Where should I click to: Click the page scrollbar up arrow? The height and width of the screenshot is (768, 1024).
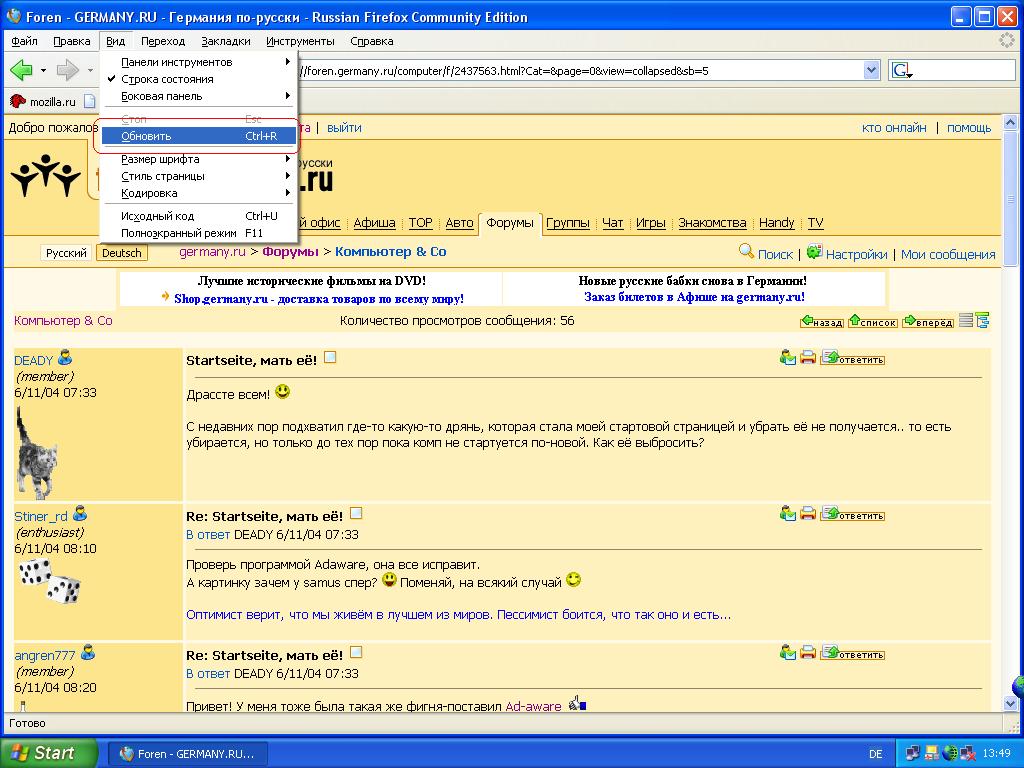[x=1010, y=122]
